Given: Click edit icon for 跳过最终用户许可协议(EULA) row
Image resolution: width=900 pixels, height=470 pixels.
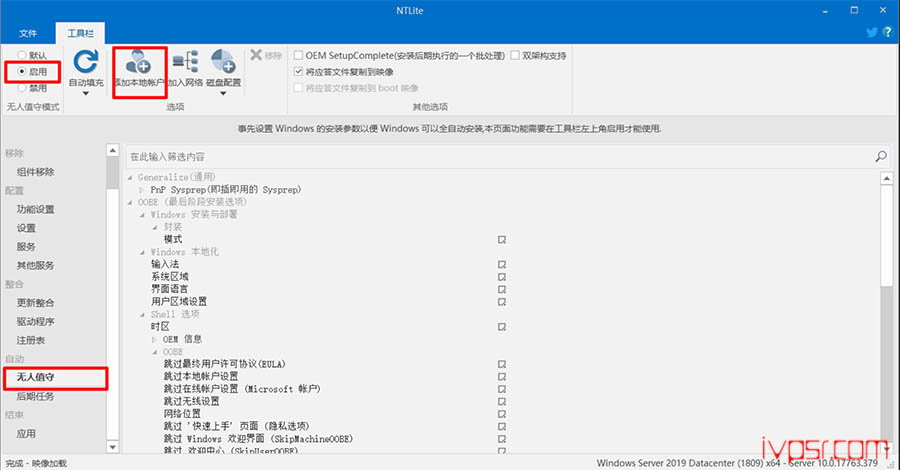Looking at the screenshot, I should (x=502, y=364).
